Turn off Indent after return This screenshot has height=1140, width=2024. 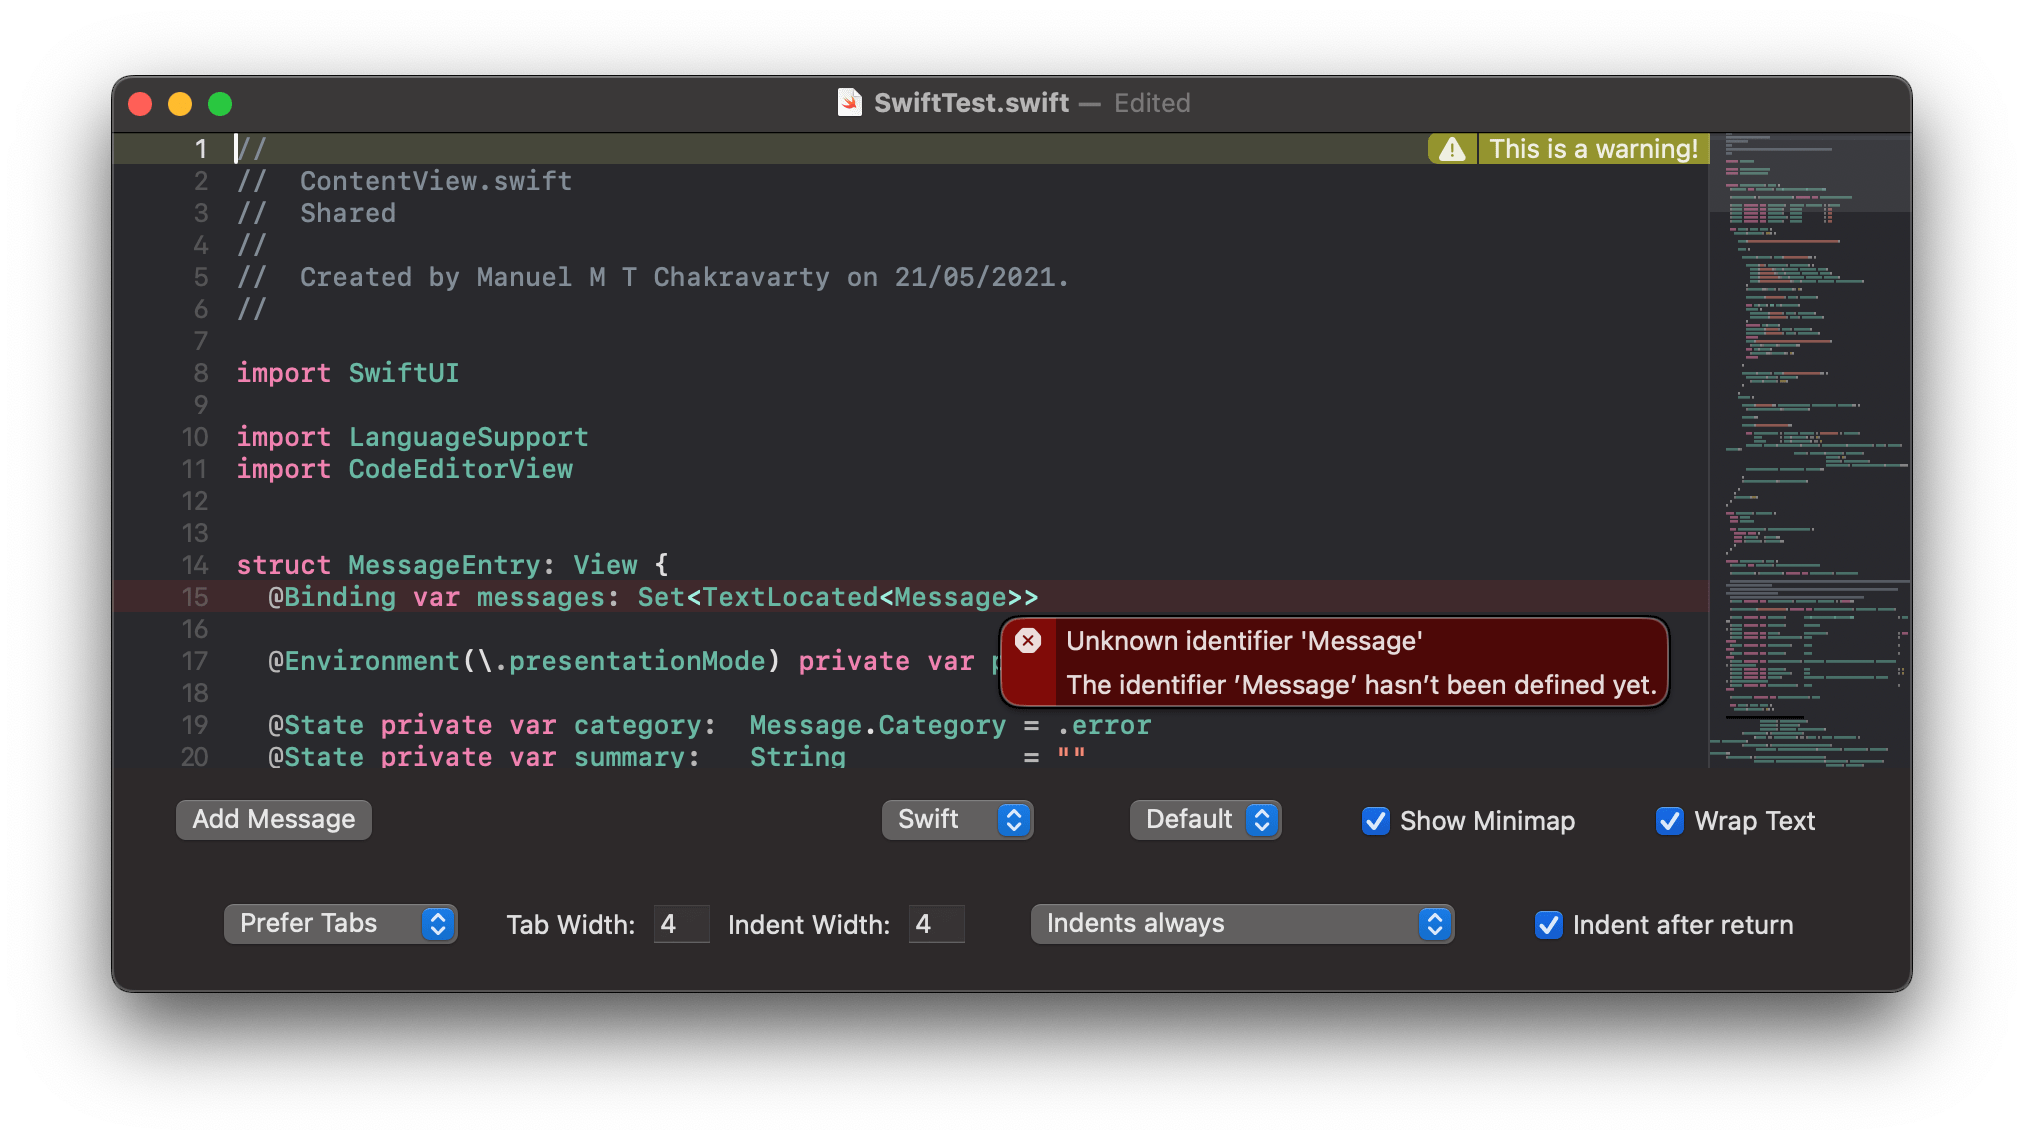coord(1549,925)
